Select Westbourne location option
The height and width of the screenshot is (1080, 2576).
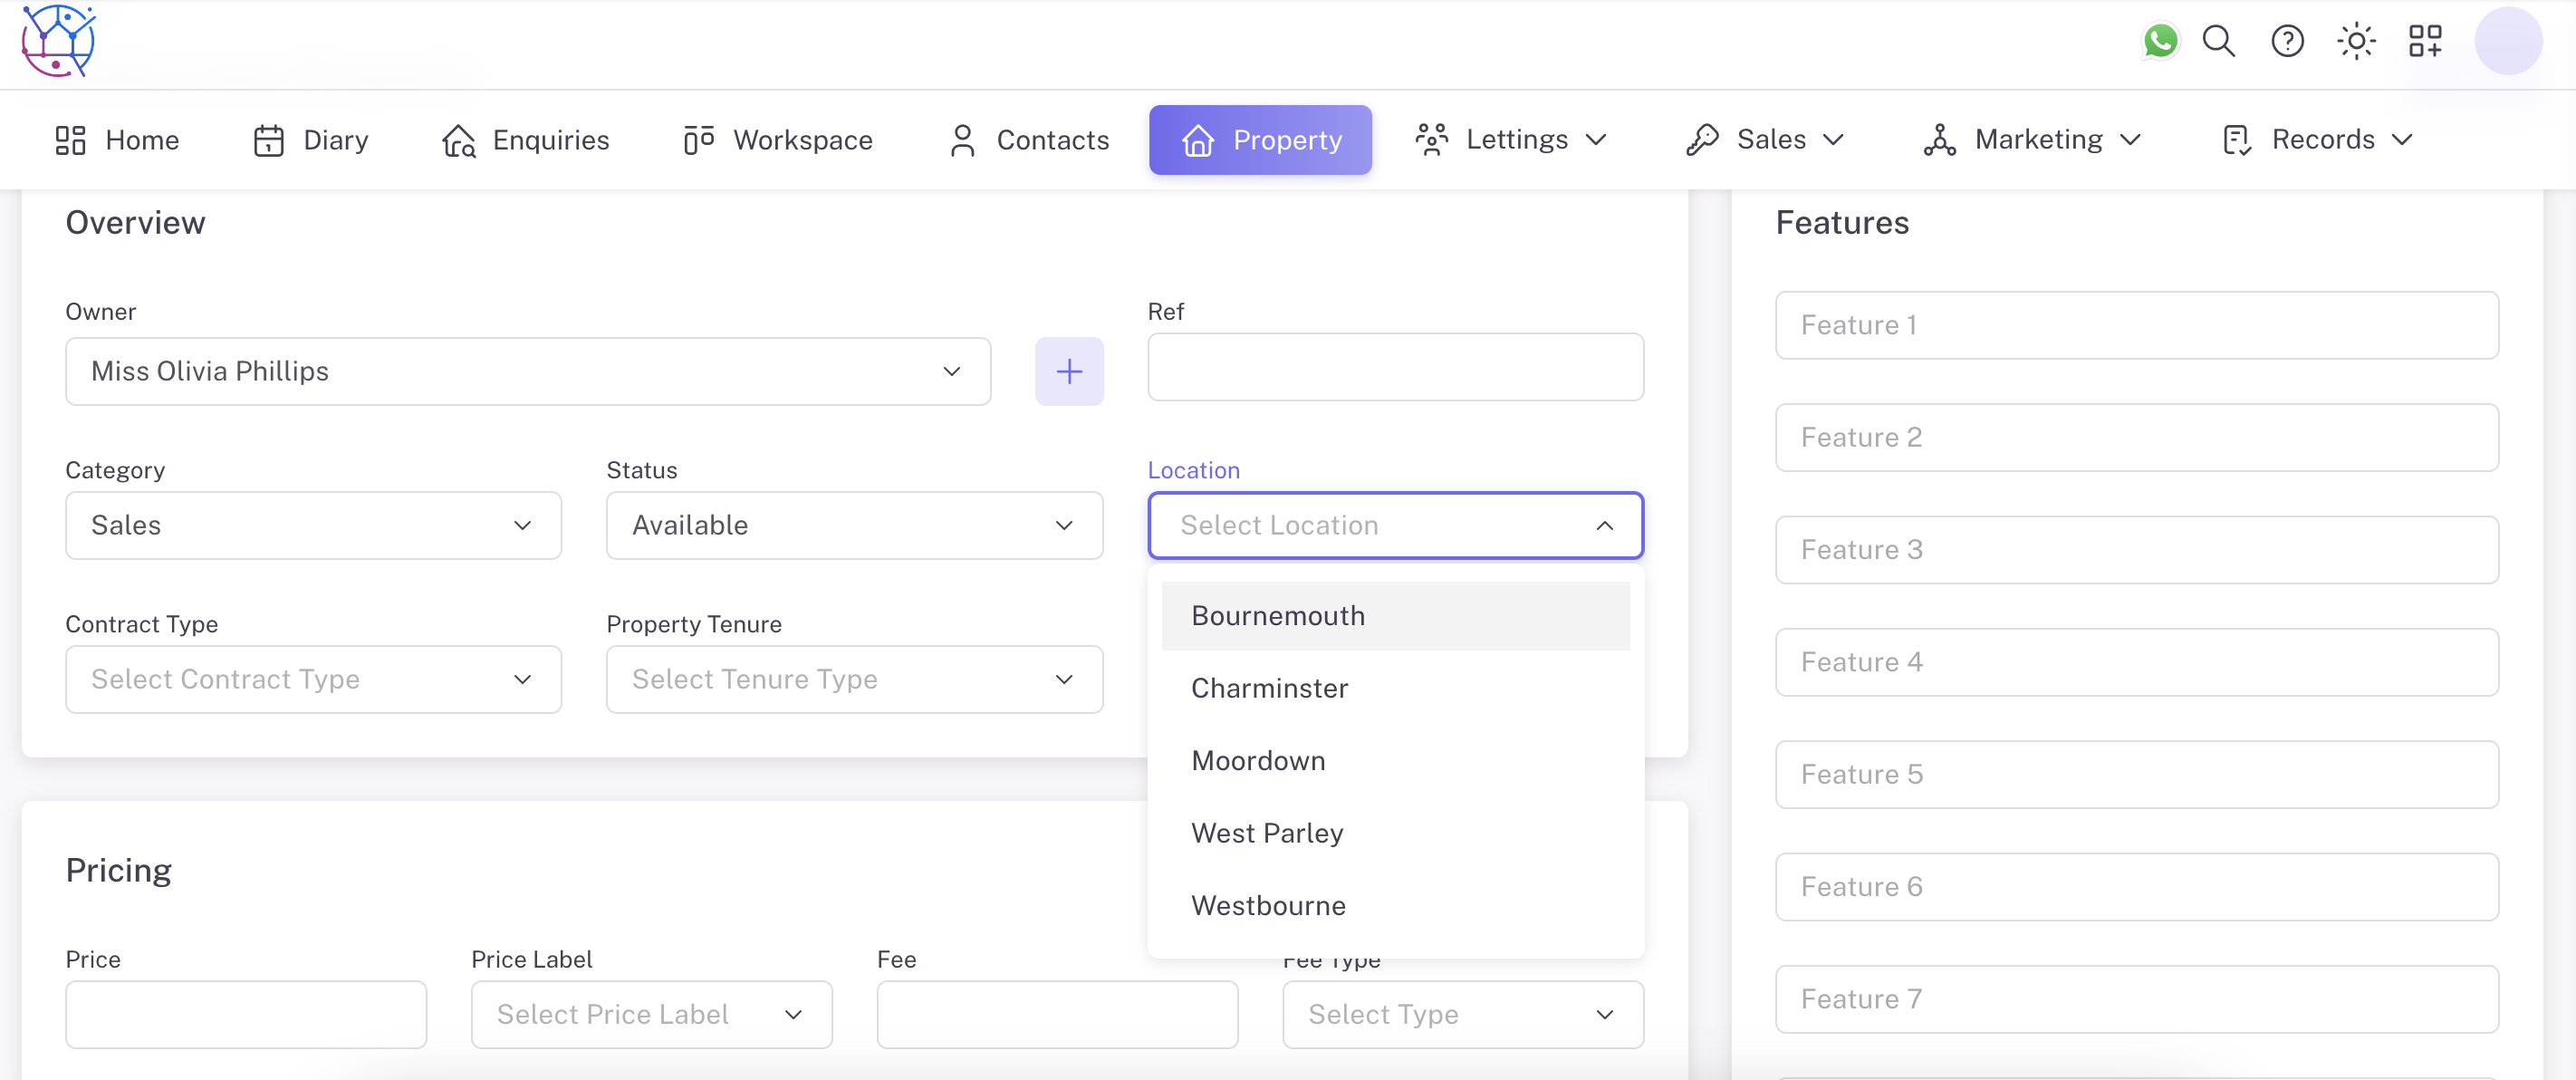point(1269,905)
